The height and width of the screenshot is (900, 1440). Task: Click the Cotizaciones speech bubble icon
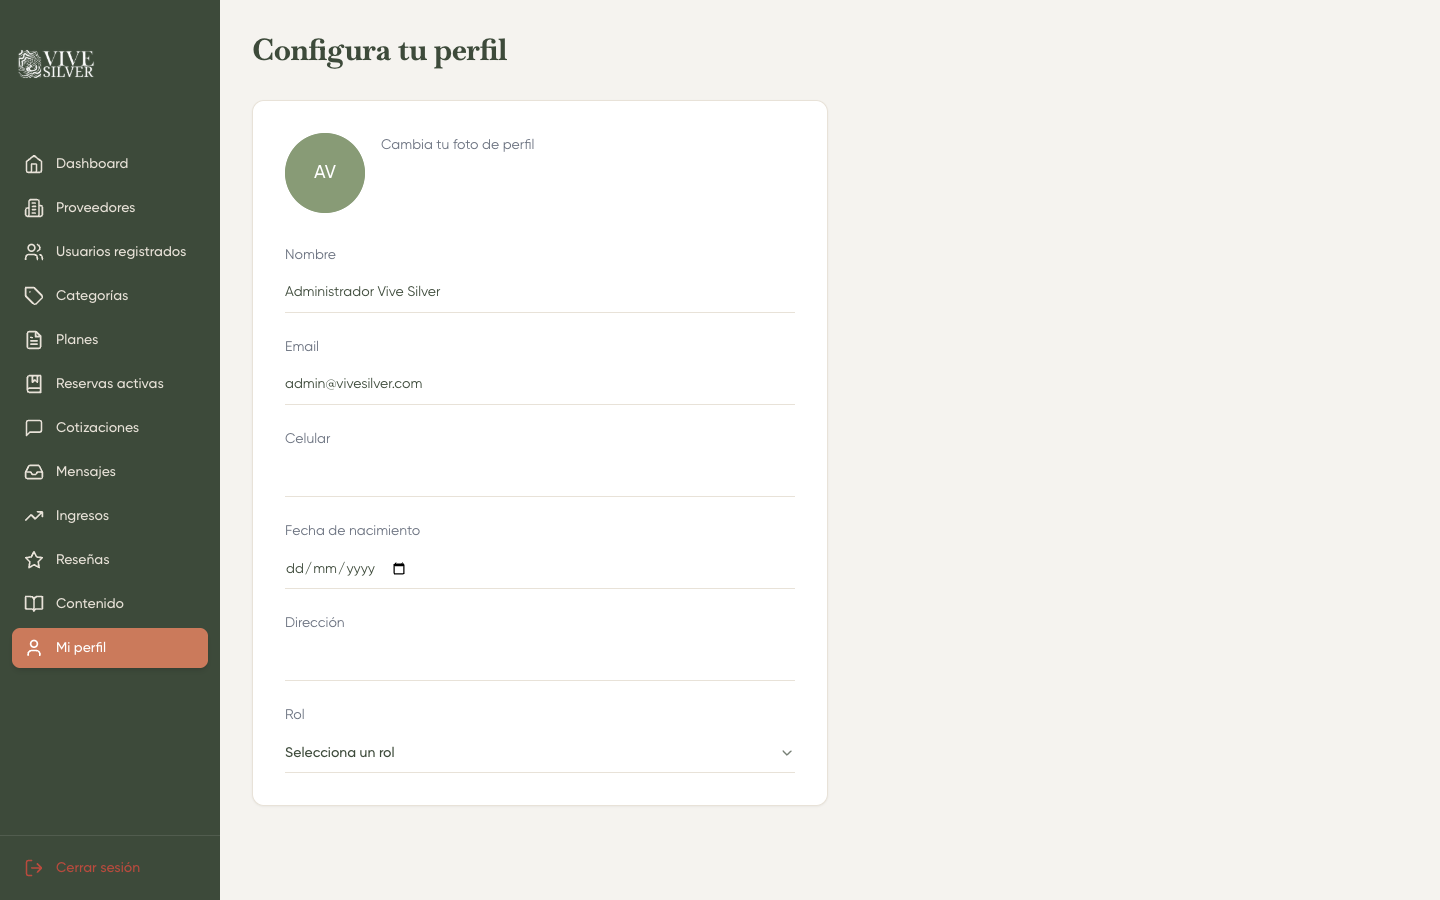coord(33,427)
